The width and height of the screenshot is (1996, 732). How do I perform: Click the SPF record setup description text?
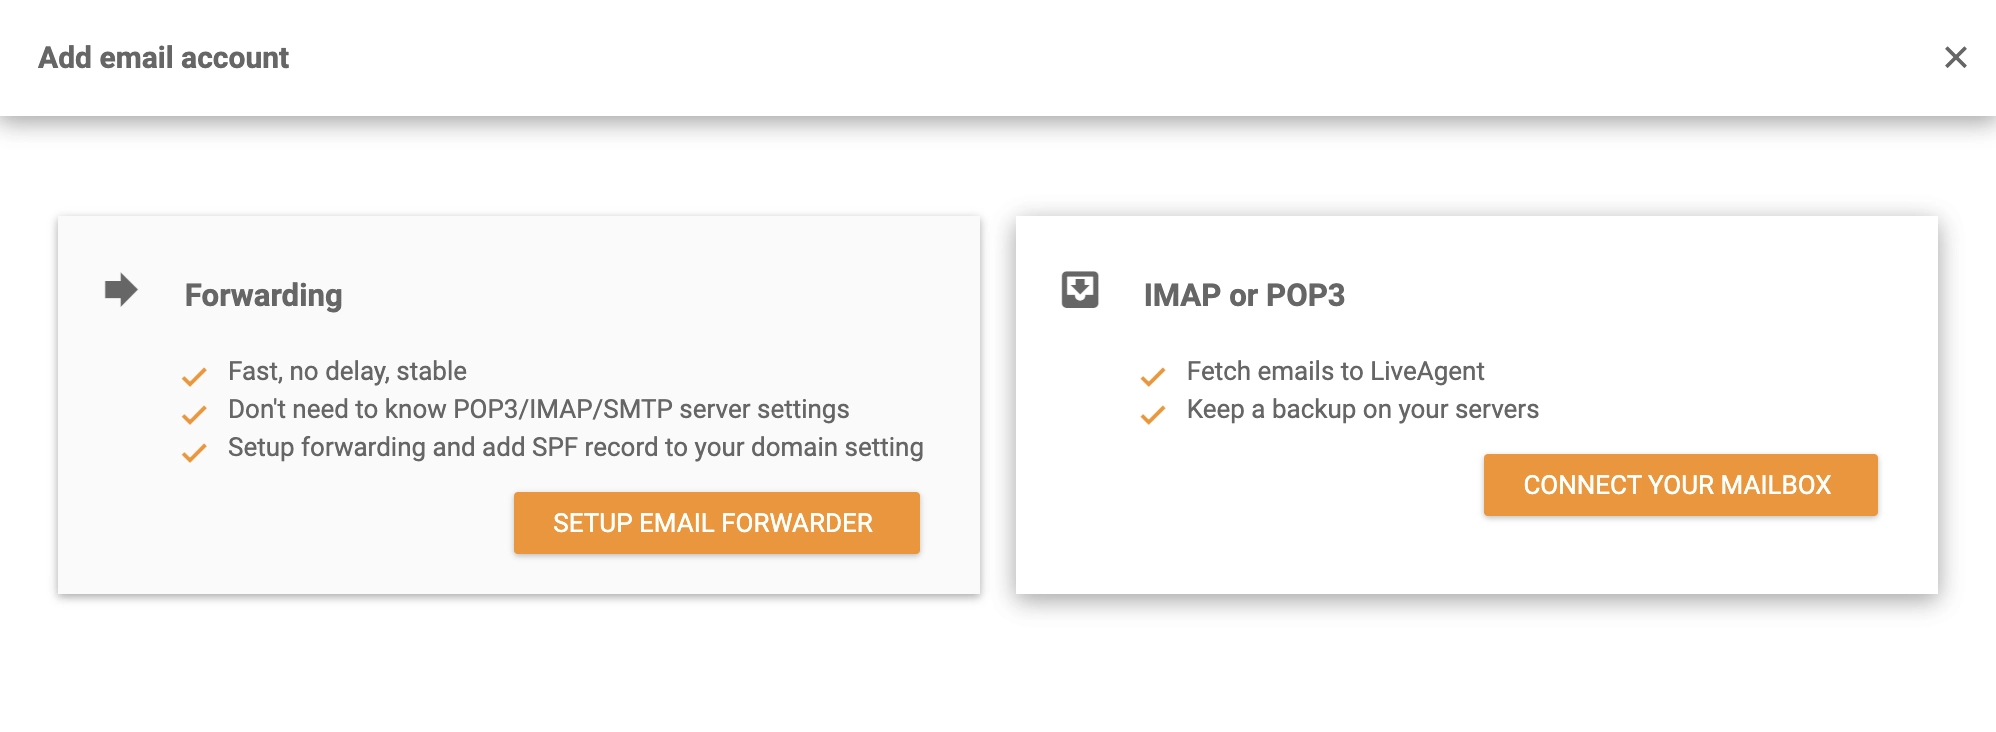coord(576,447)
